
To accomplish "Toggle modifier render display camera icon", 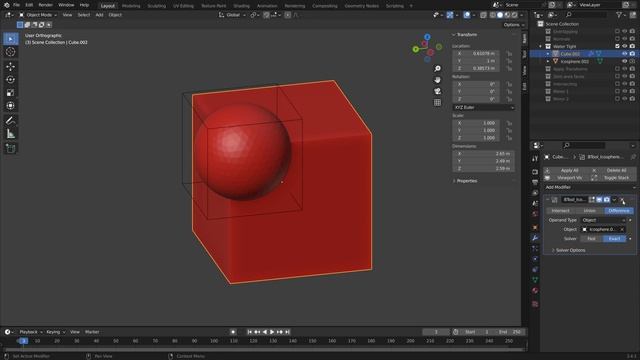I will (607, 200).
